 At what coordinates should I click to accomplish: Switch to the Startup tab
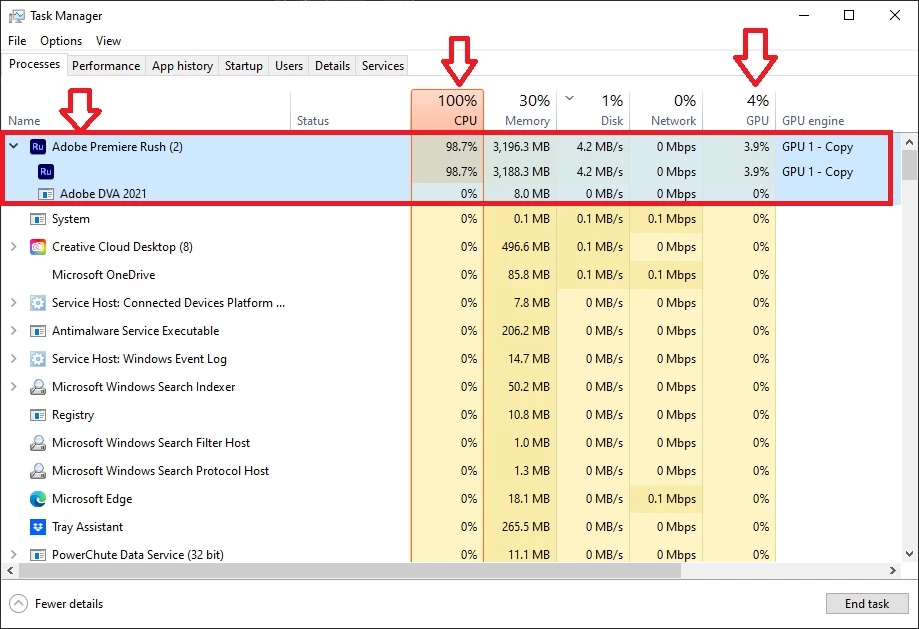(244, 66)
